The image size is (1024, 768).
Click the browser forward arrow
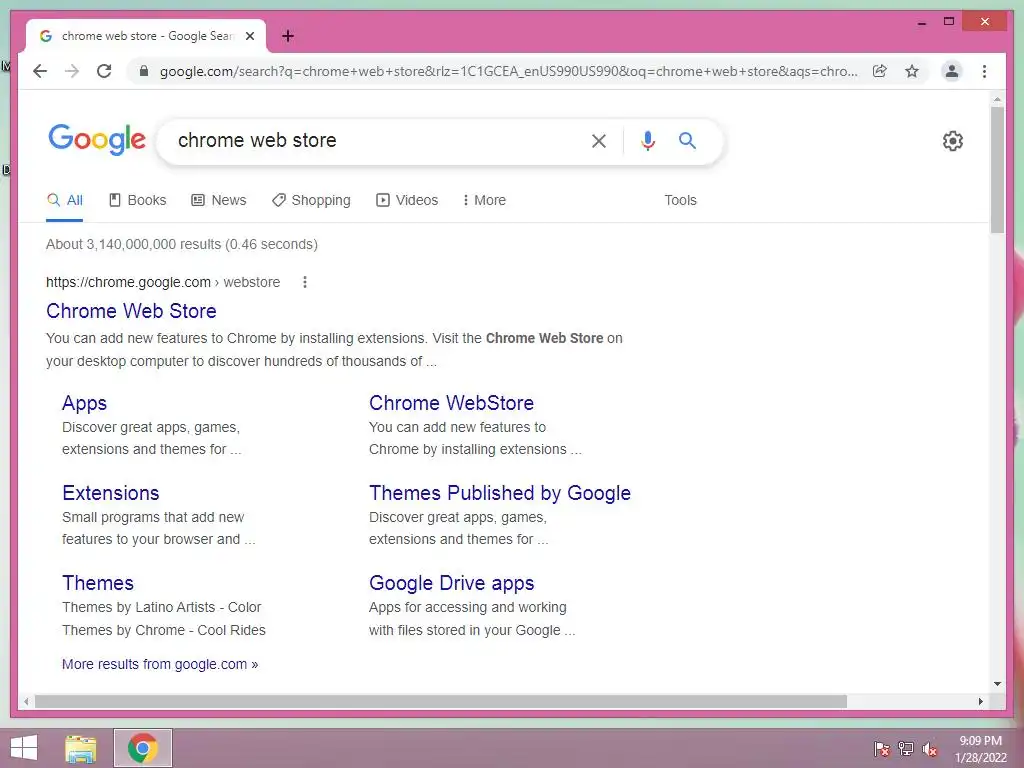click(72, 71)
